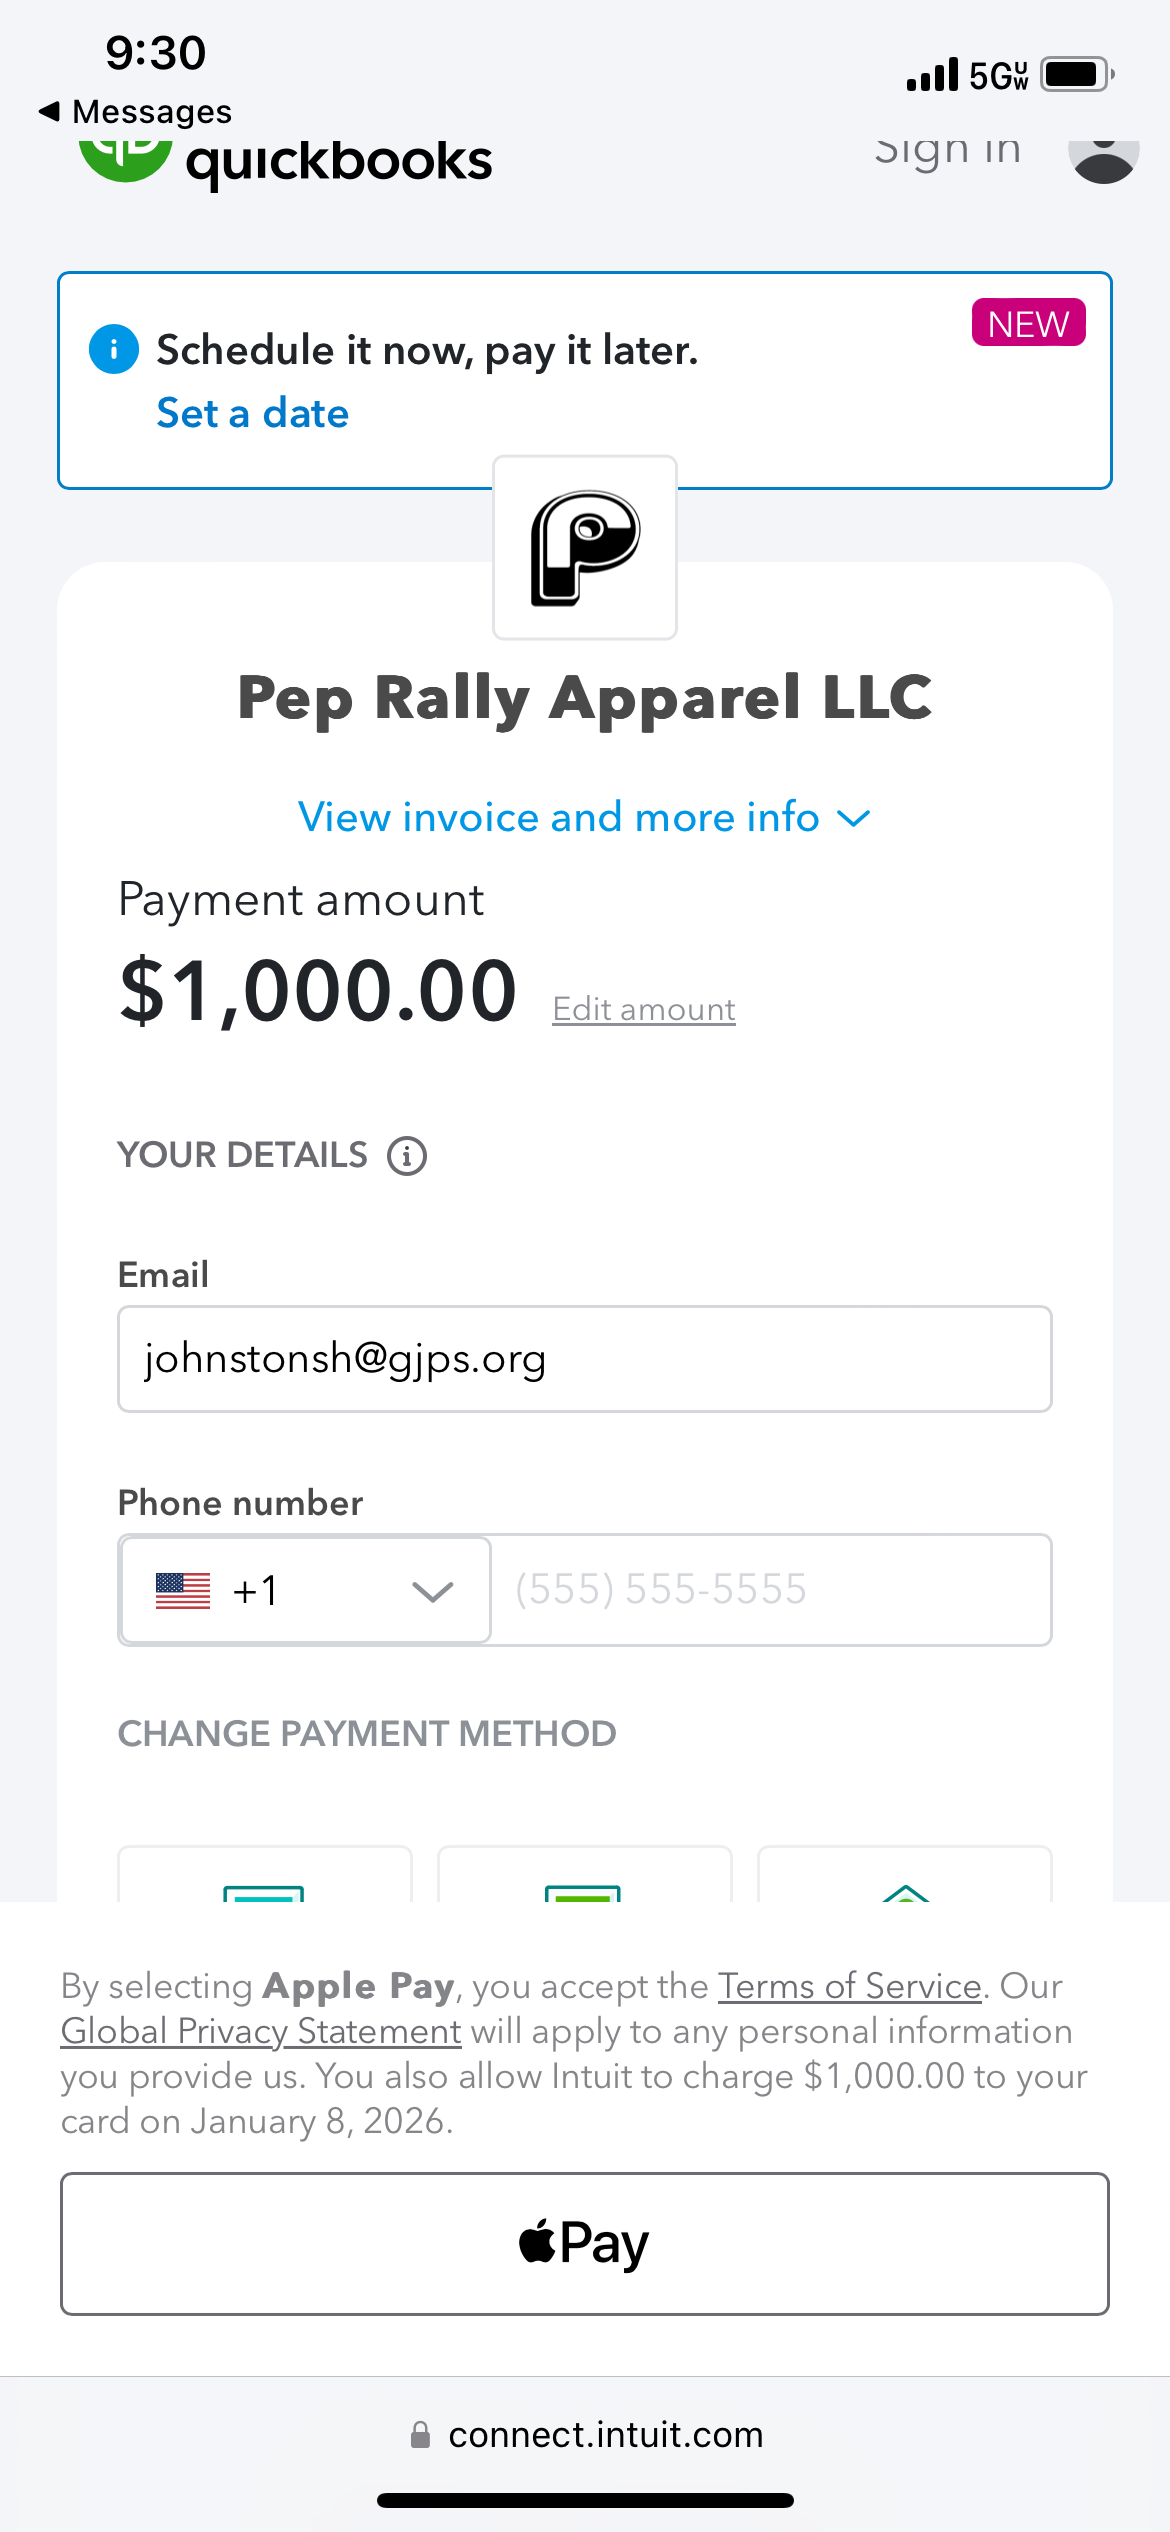Viewport: 1170px width, 2532px height.
Task: Tap the Pep Rally Apparel logo
Action: 585,548
